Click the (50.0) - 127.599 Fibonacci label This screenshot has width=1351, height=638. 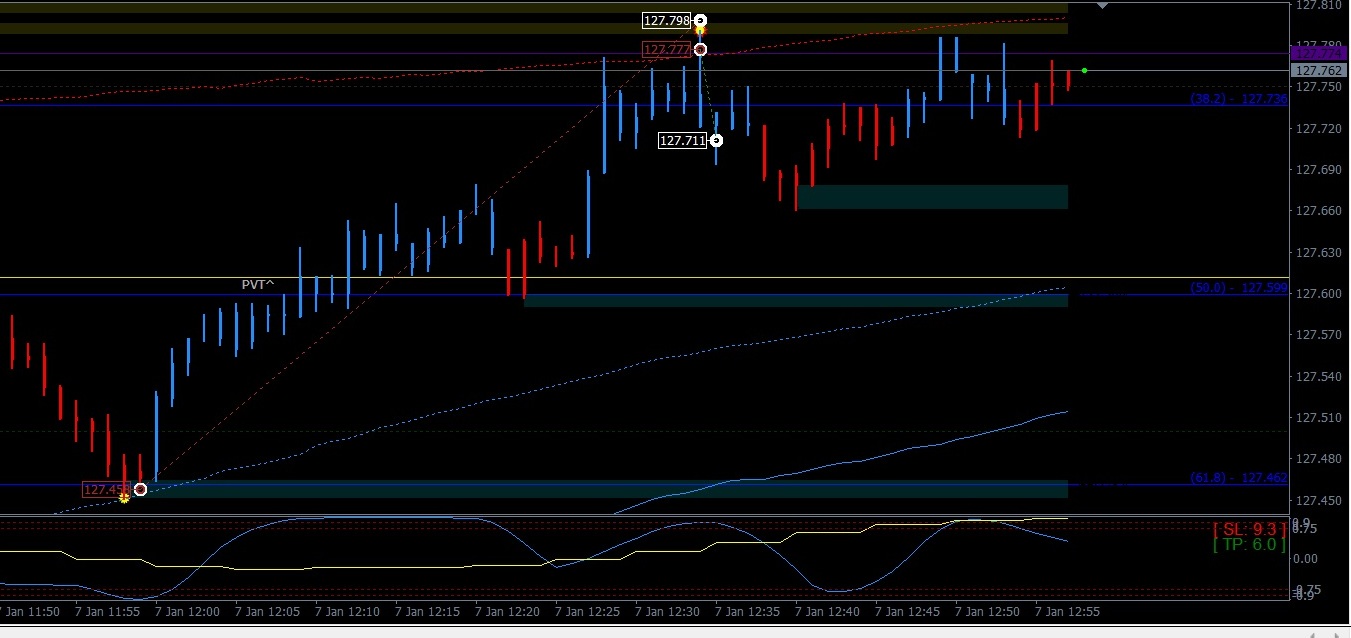coord(1238,288)
